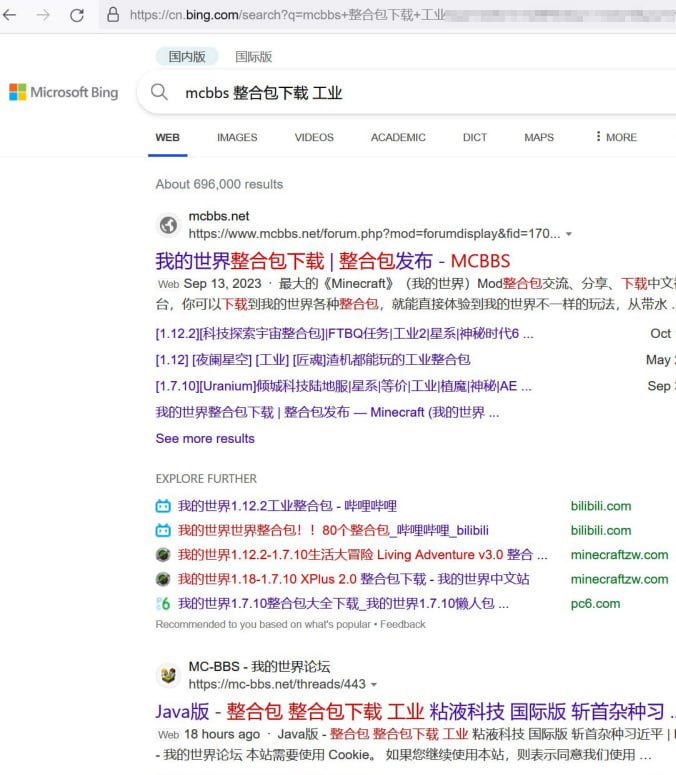Open 我的世界1.7.10整合包大全下载 link
This screenshot has width=676, height=775.
(343, 603)
